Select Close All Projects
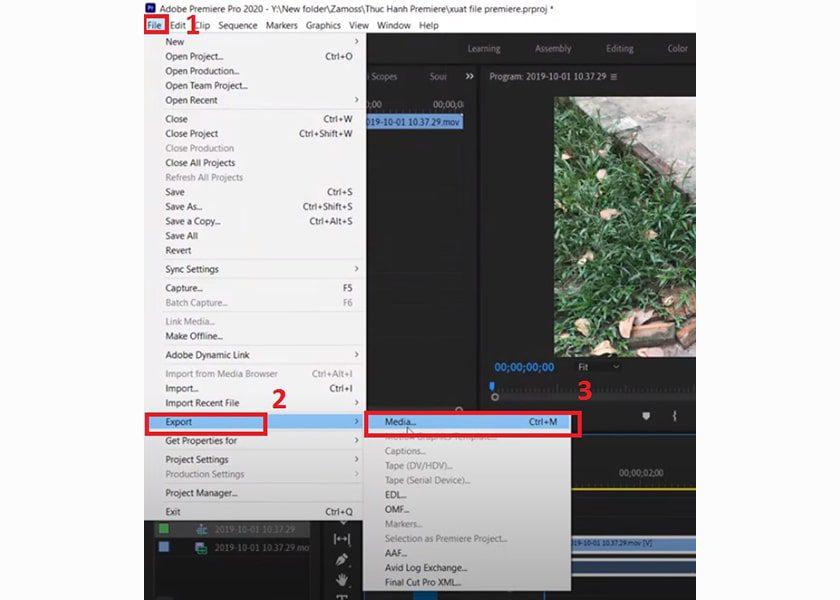 [x=255, y=162]
